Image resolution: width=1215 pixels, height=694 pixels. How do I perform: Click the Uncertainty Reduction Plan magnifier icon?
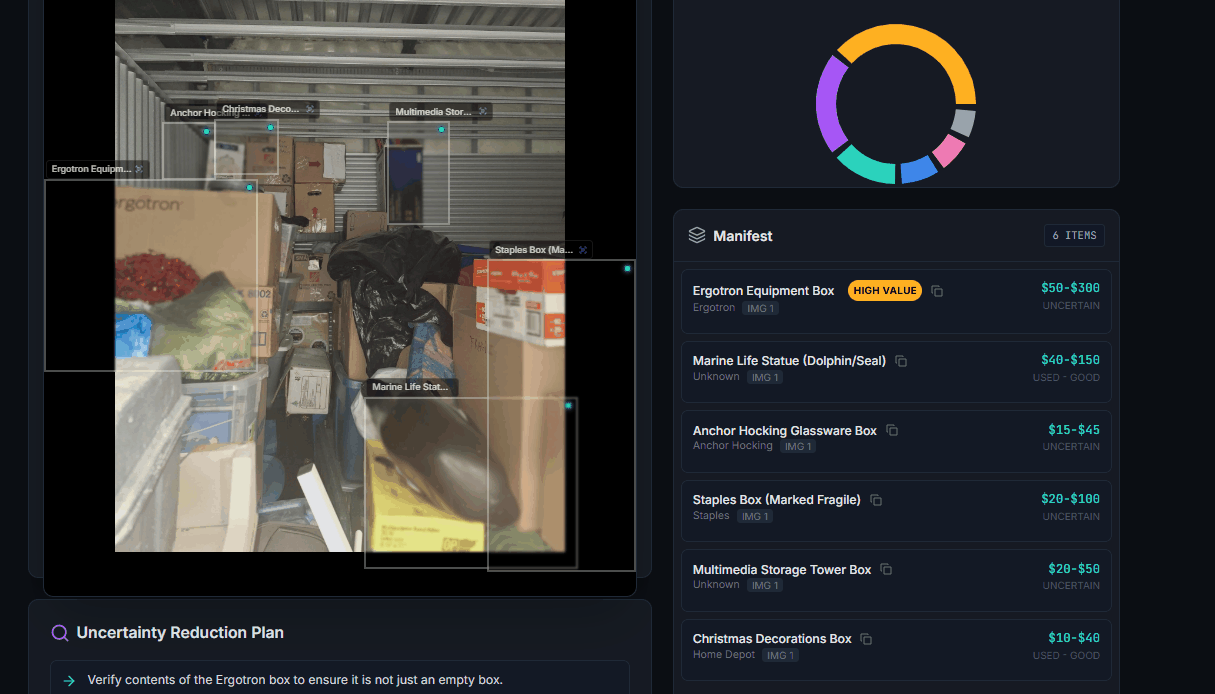tap(60, 633)
